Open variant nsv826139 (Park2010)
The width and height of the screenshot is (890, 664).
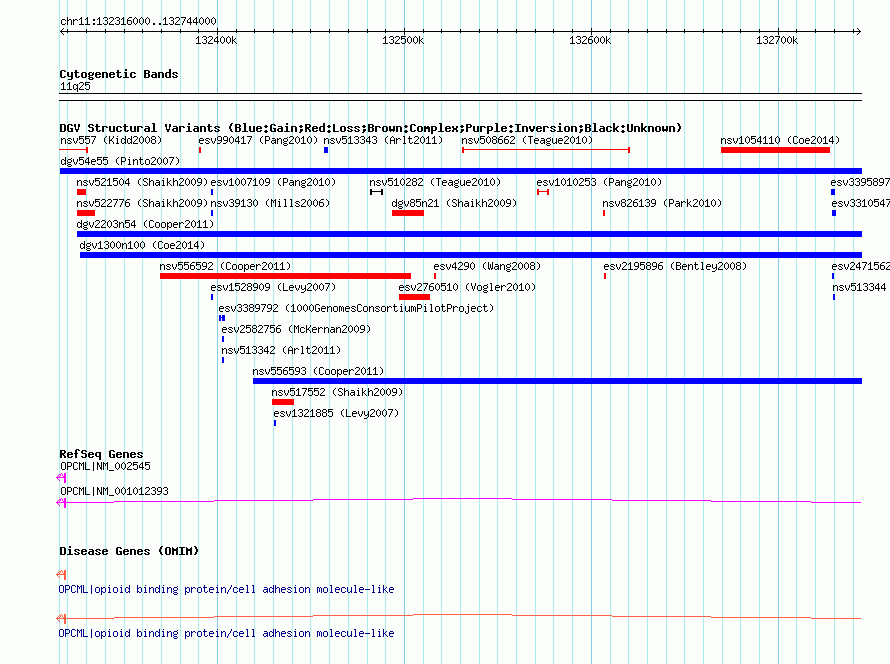click(662, 203)
